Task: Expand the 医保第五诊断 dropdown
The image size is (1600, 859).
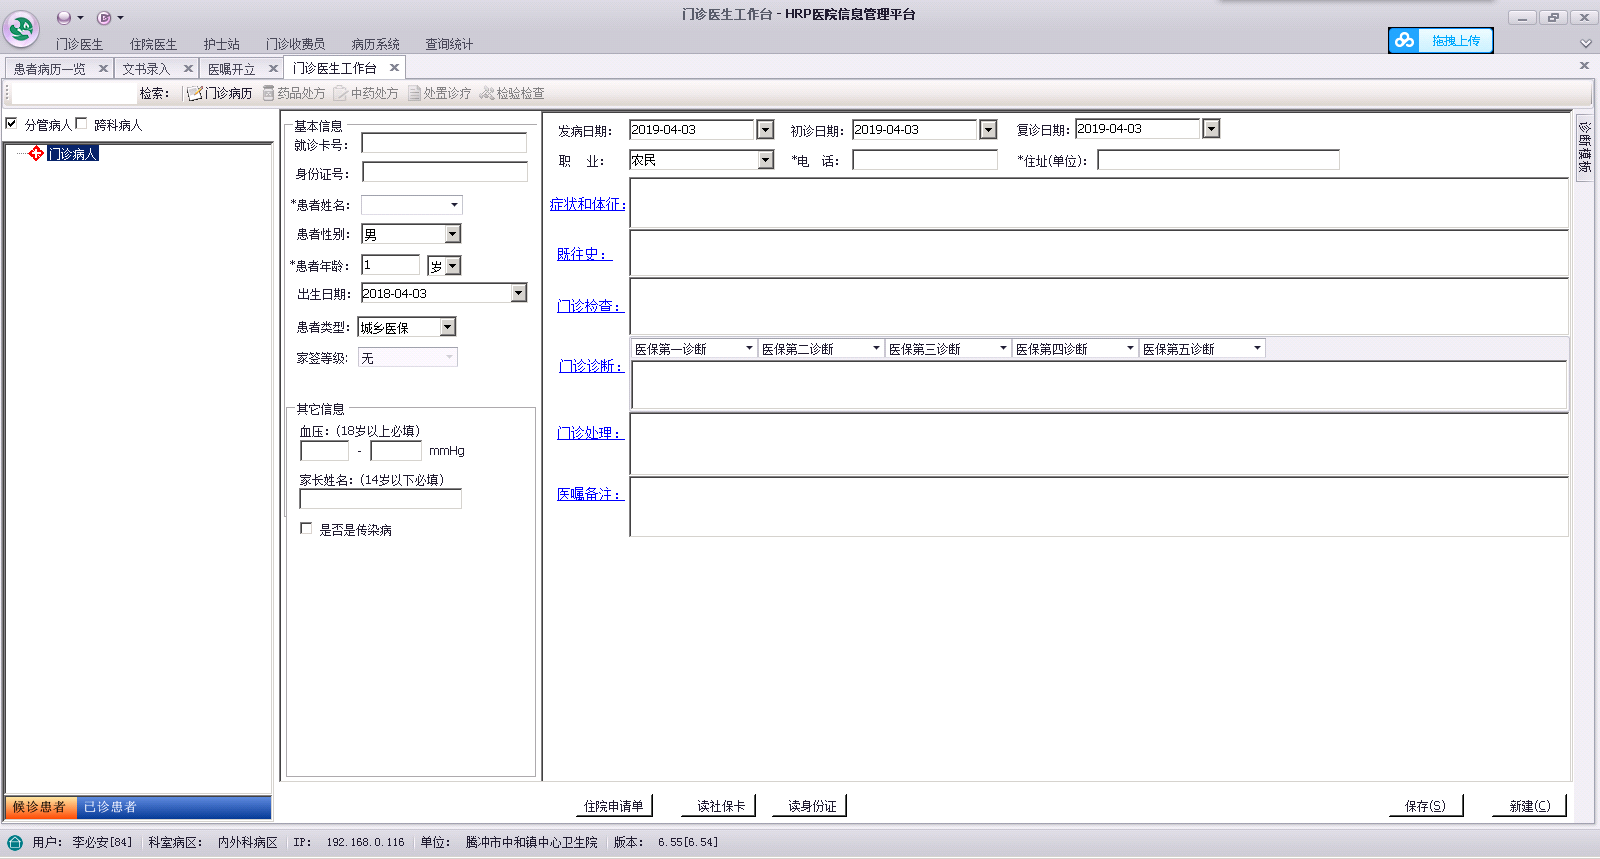Action: (x=1257, y=348)
